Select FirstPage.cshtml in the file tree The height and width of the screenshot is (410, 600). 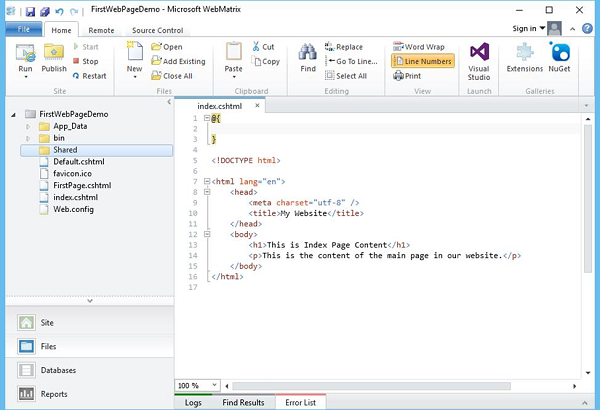(x=80, y=186)
